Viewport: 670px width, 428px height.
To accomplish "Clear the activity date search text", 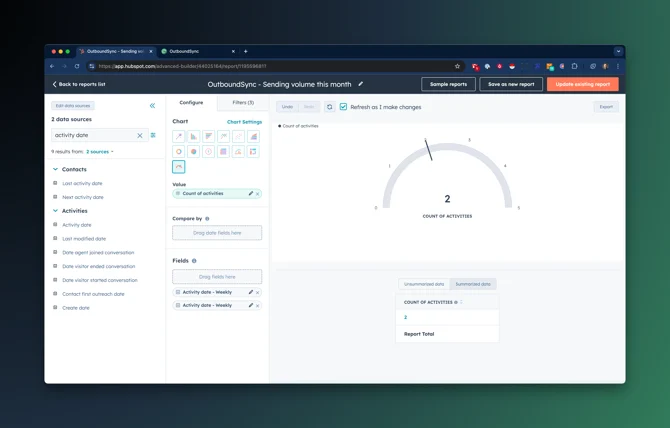I will tap(140, 135).
